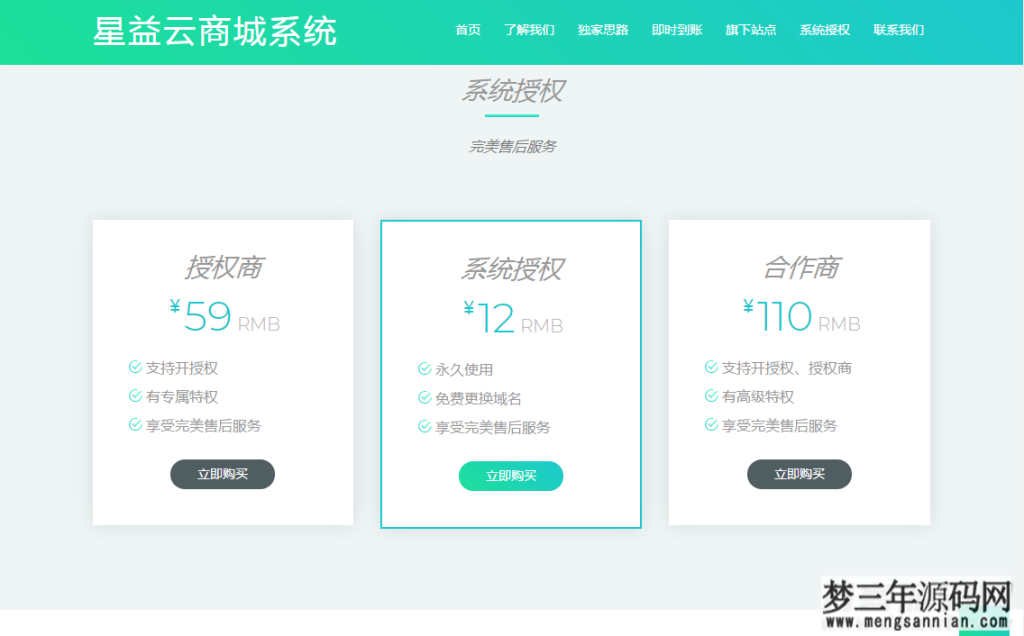
Task: Open the 联系我们 page
Action: coord(897,30)
